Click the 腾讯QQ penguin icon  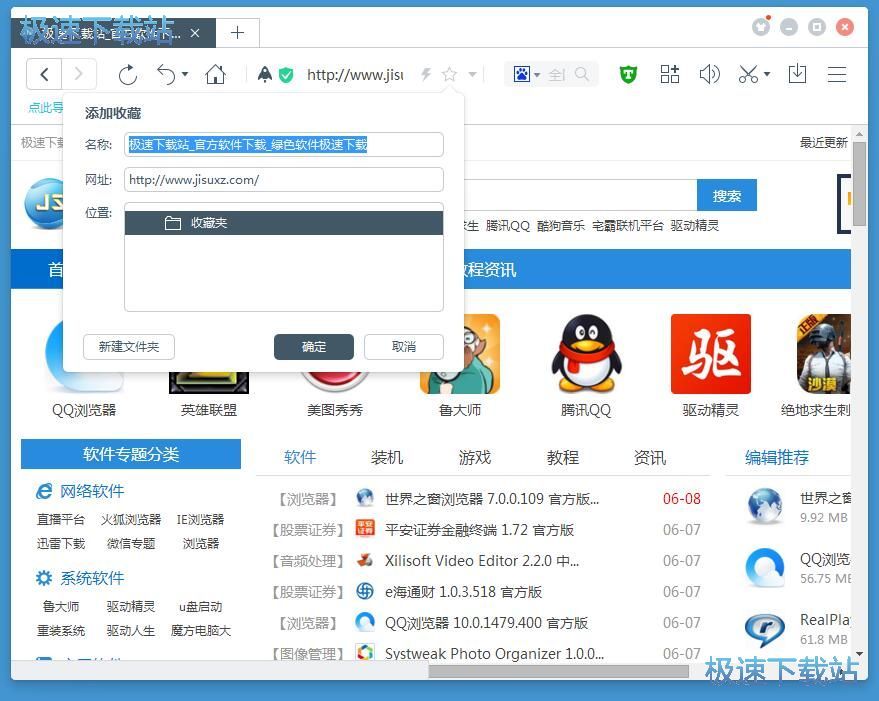[586, 353]
